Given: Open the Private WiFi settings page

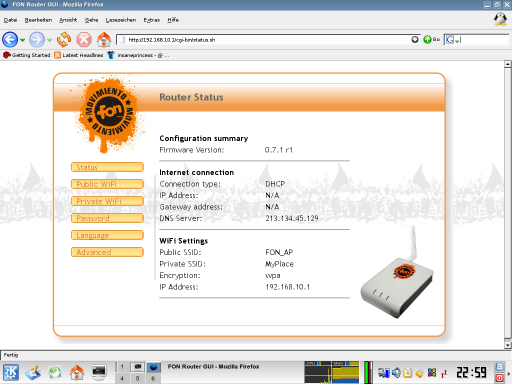Looking at the screenshot, I should click(107, 201).
